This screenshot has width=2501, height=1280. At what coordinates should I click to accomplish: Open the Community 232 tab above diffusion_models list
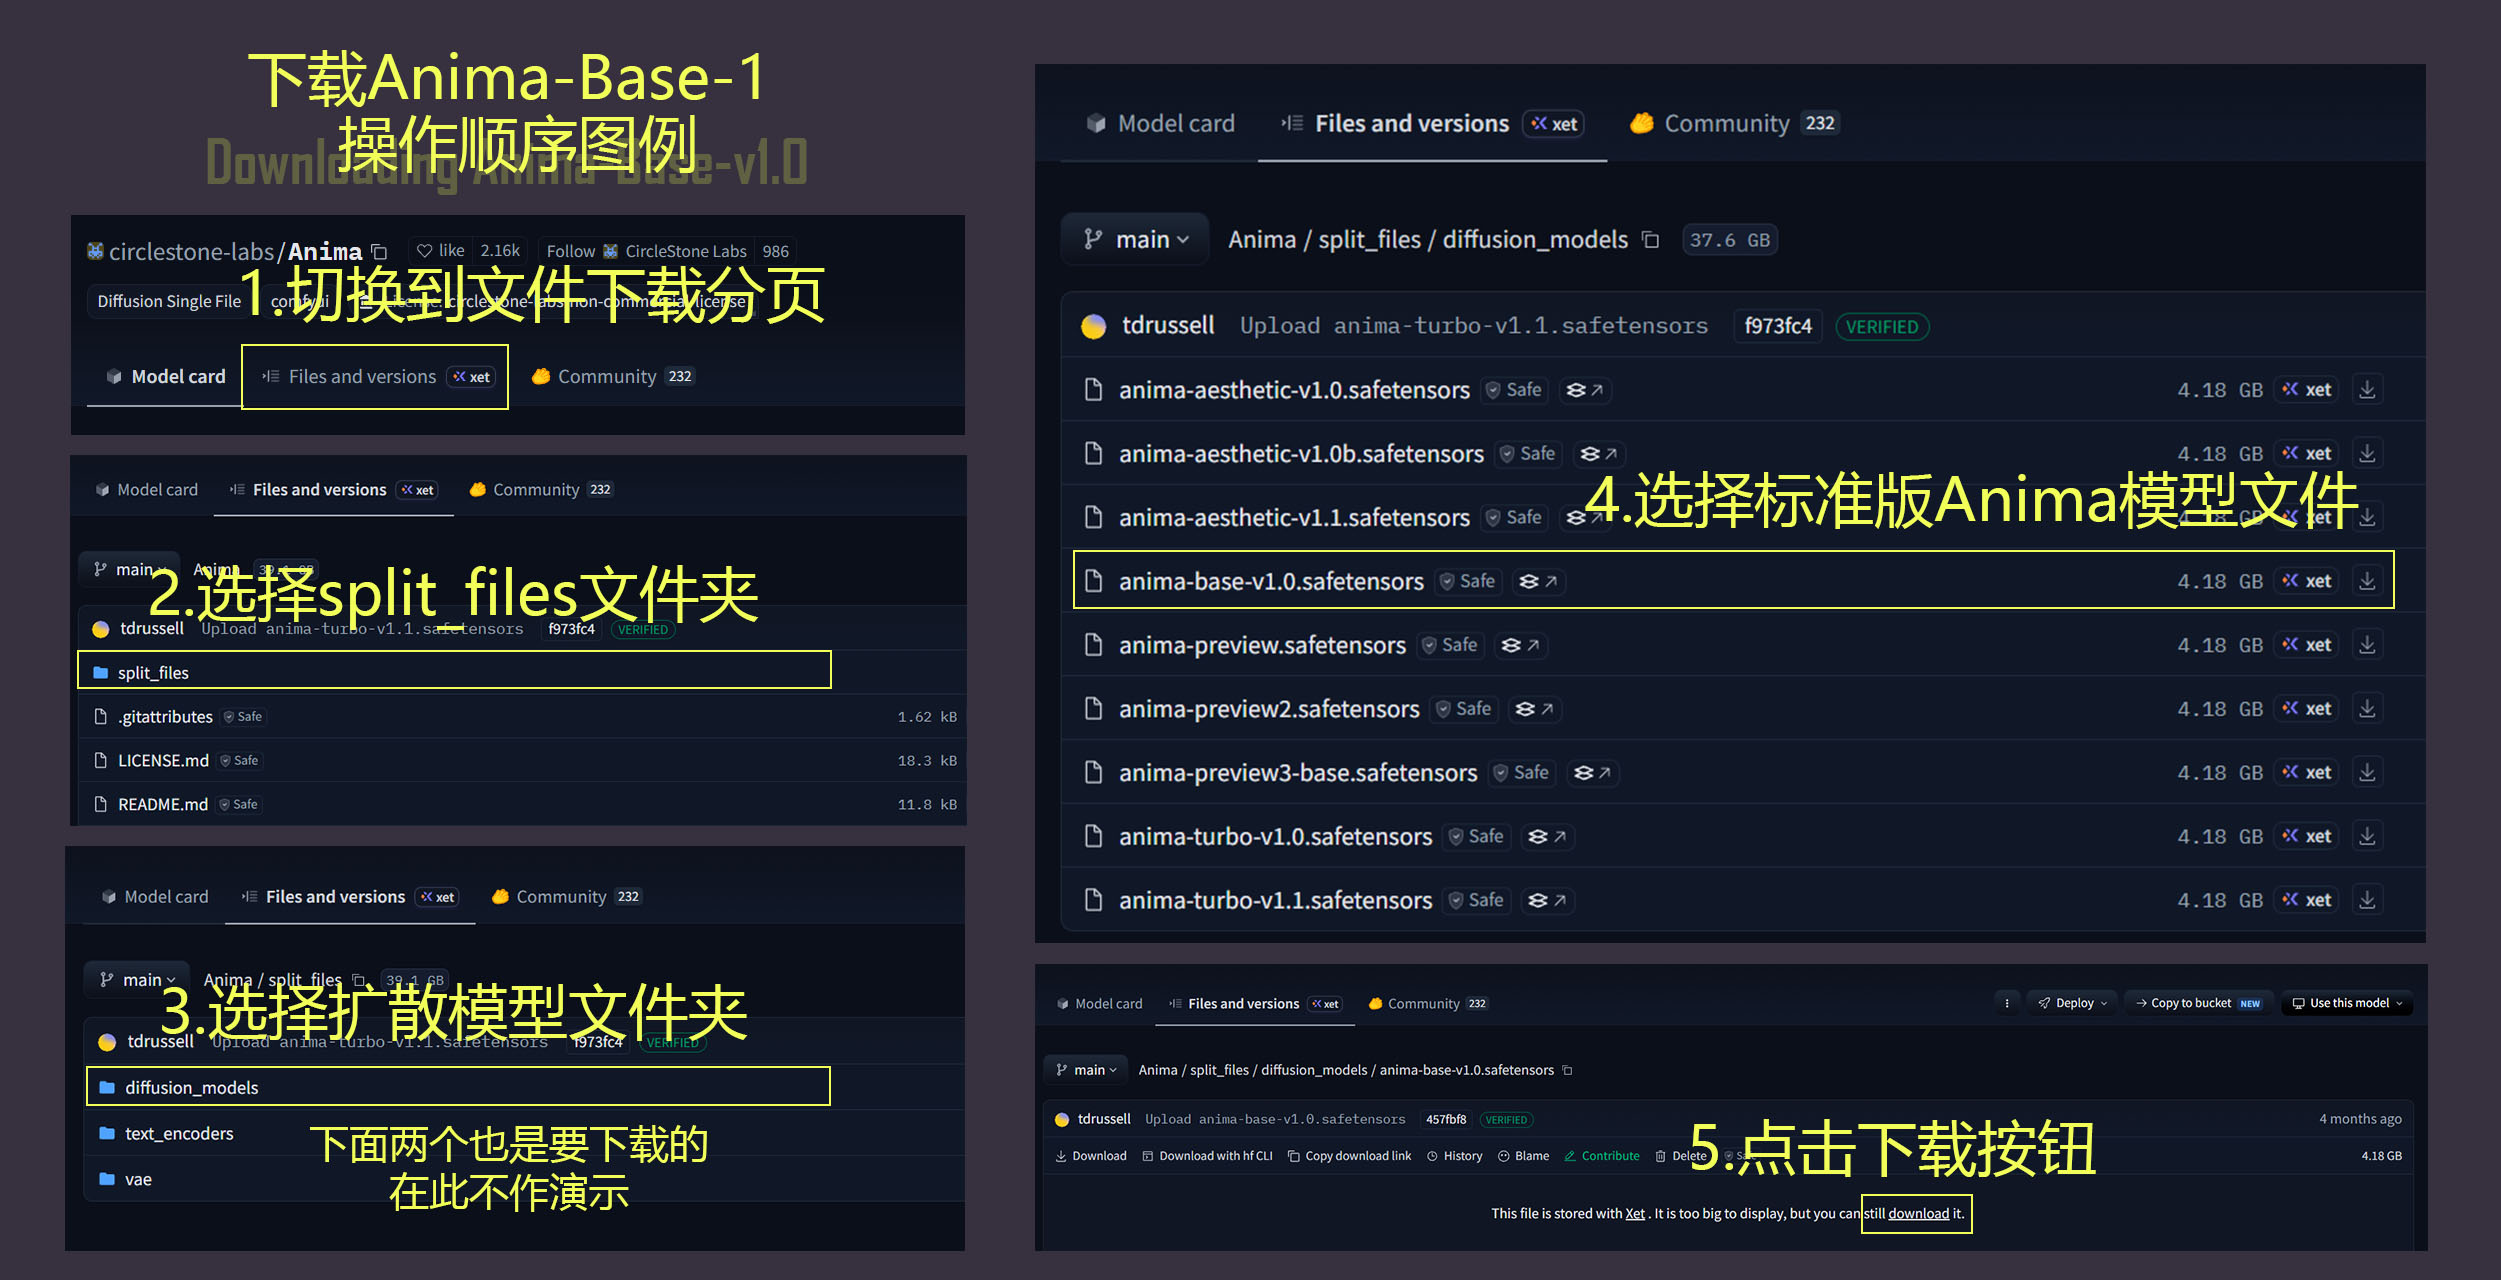click(1734, 124)
